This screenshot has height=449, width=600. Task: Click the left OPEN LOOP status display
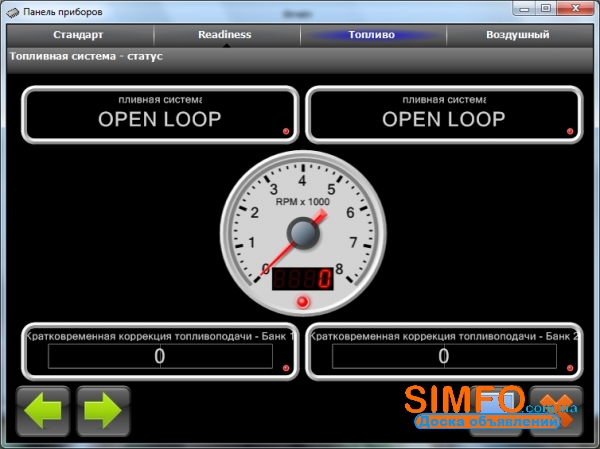160,114
